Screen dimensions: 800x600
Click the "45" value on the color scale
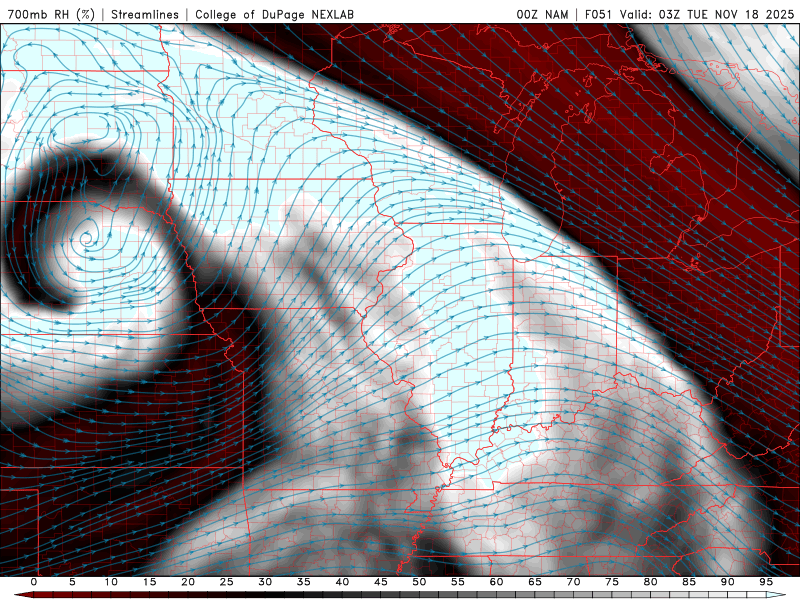click(x=381, y=582)
